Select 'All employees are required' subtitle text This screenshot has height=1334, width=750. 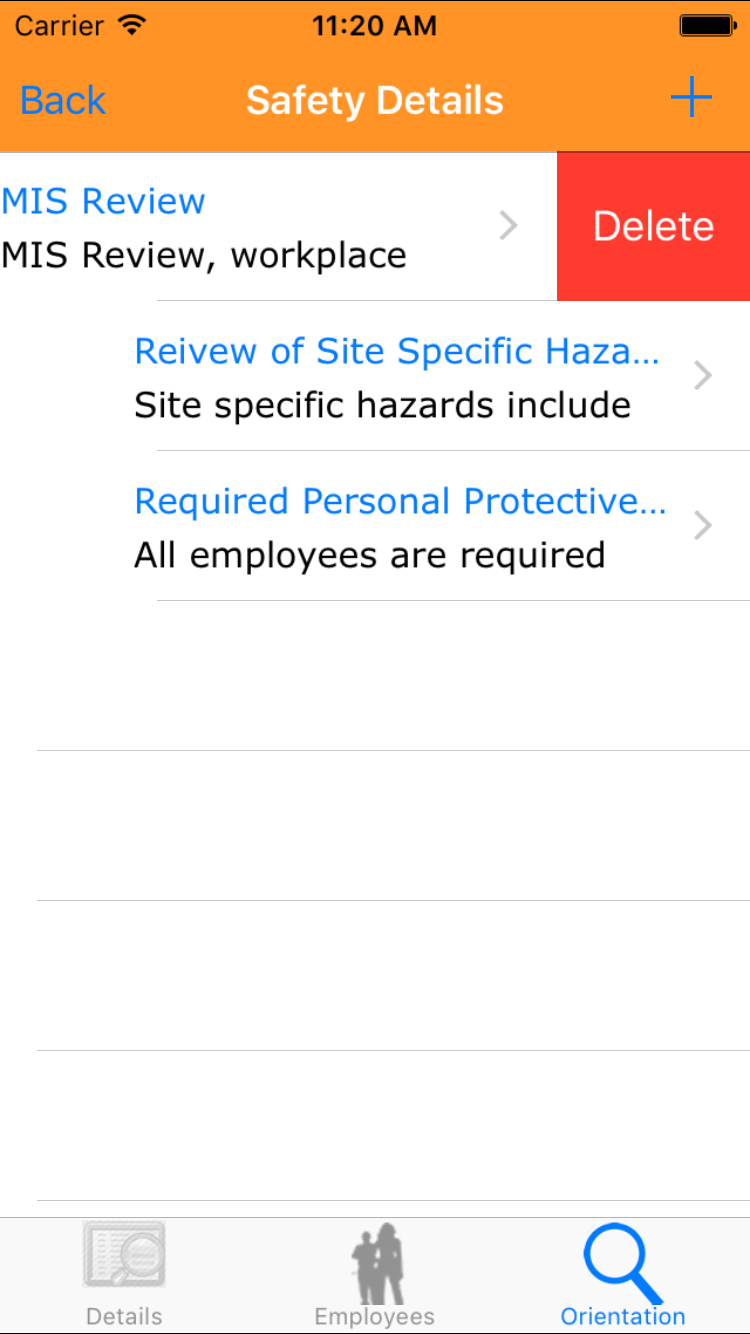point(370,555)
